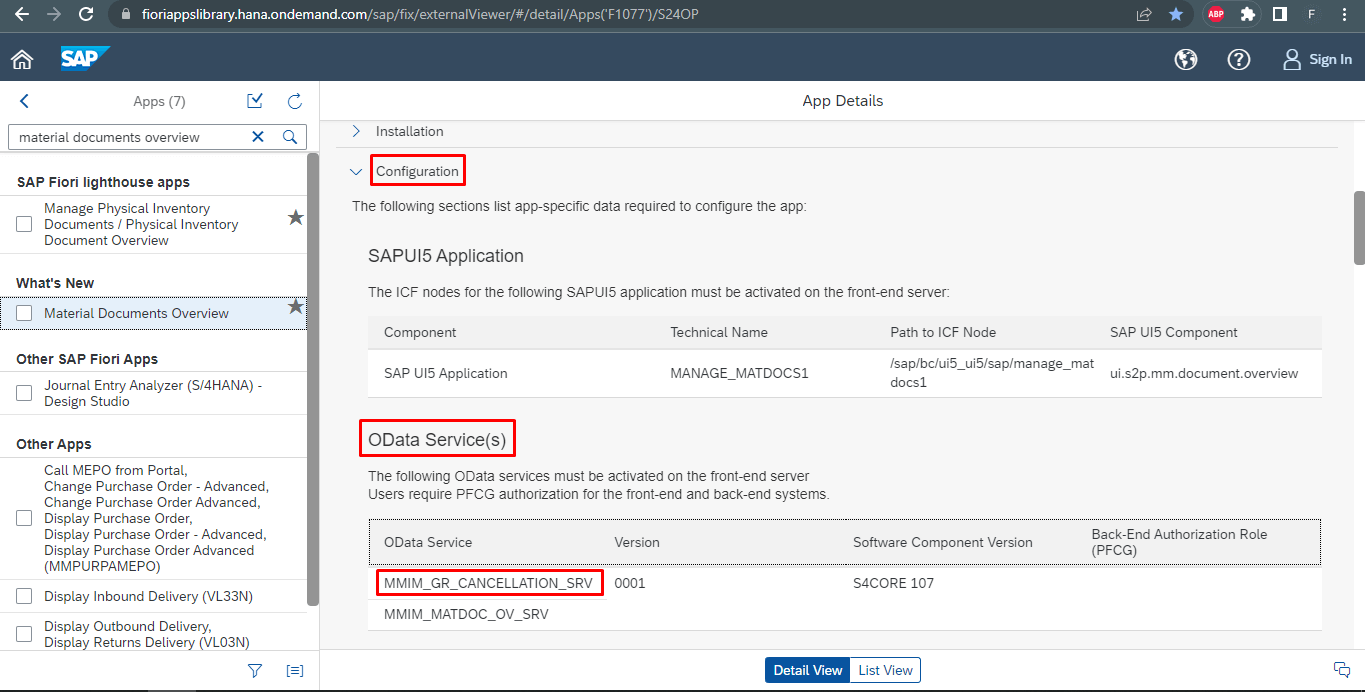Click the sort icon at panel bottom

pyautogui.click(x=294, y=670)
